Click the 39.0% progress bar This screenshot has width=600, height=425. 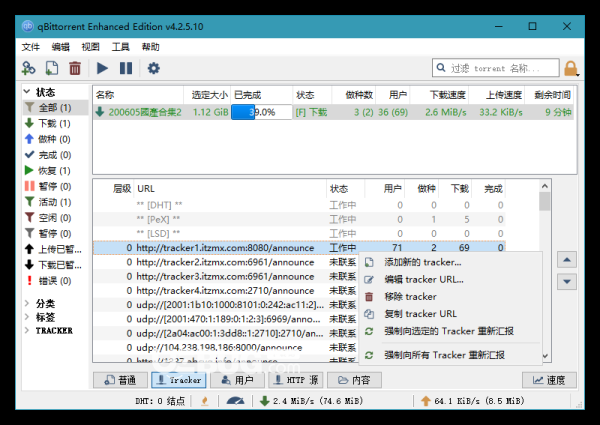[261, 112]
